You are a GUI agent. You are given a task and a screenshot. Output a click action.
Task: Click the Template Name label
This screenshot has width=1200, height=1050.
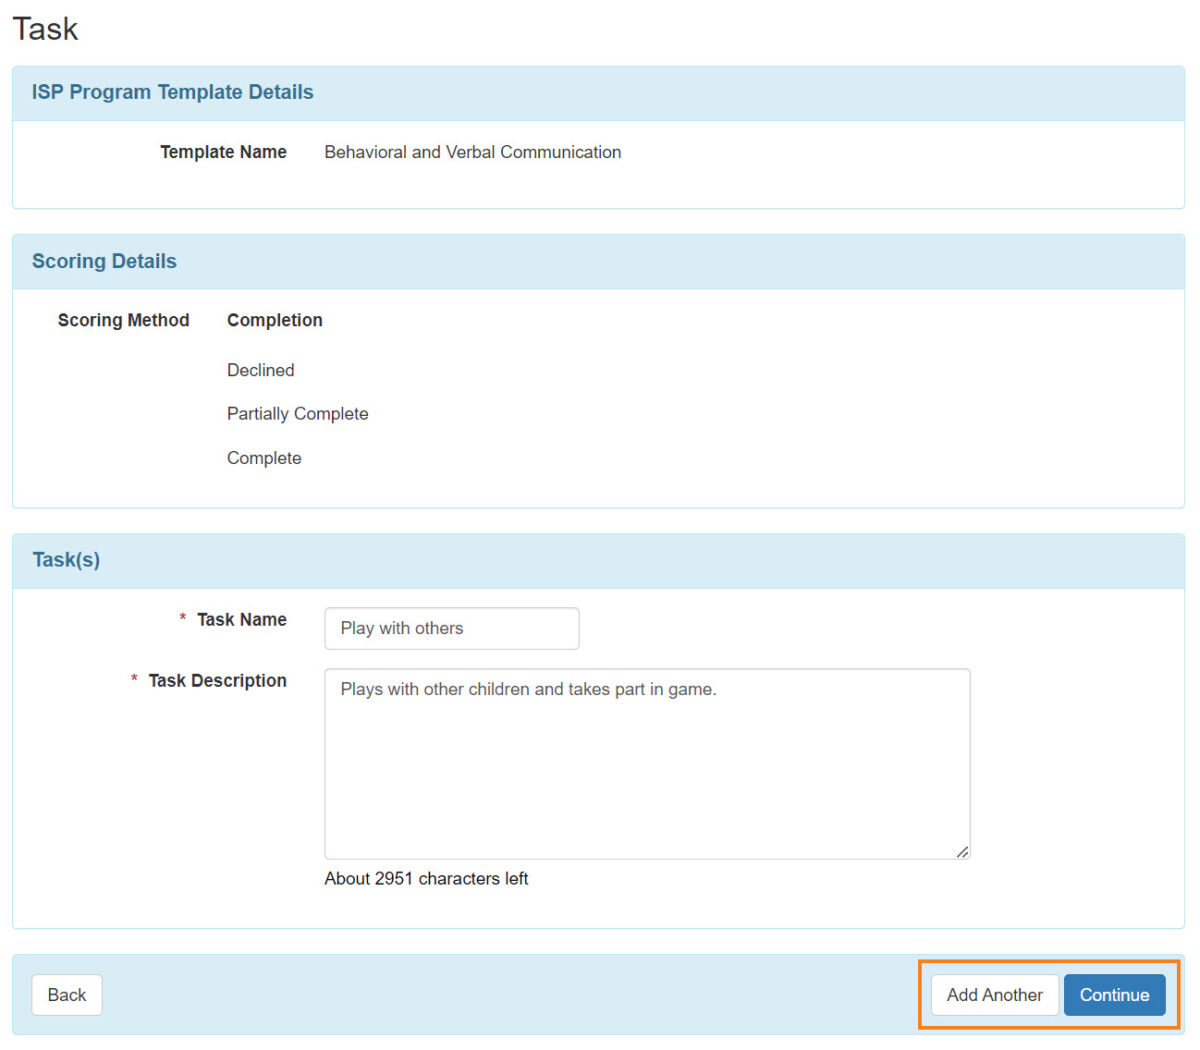[223, 152]
